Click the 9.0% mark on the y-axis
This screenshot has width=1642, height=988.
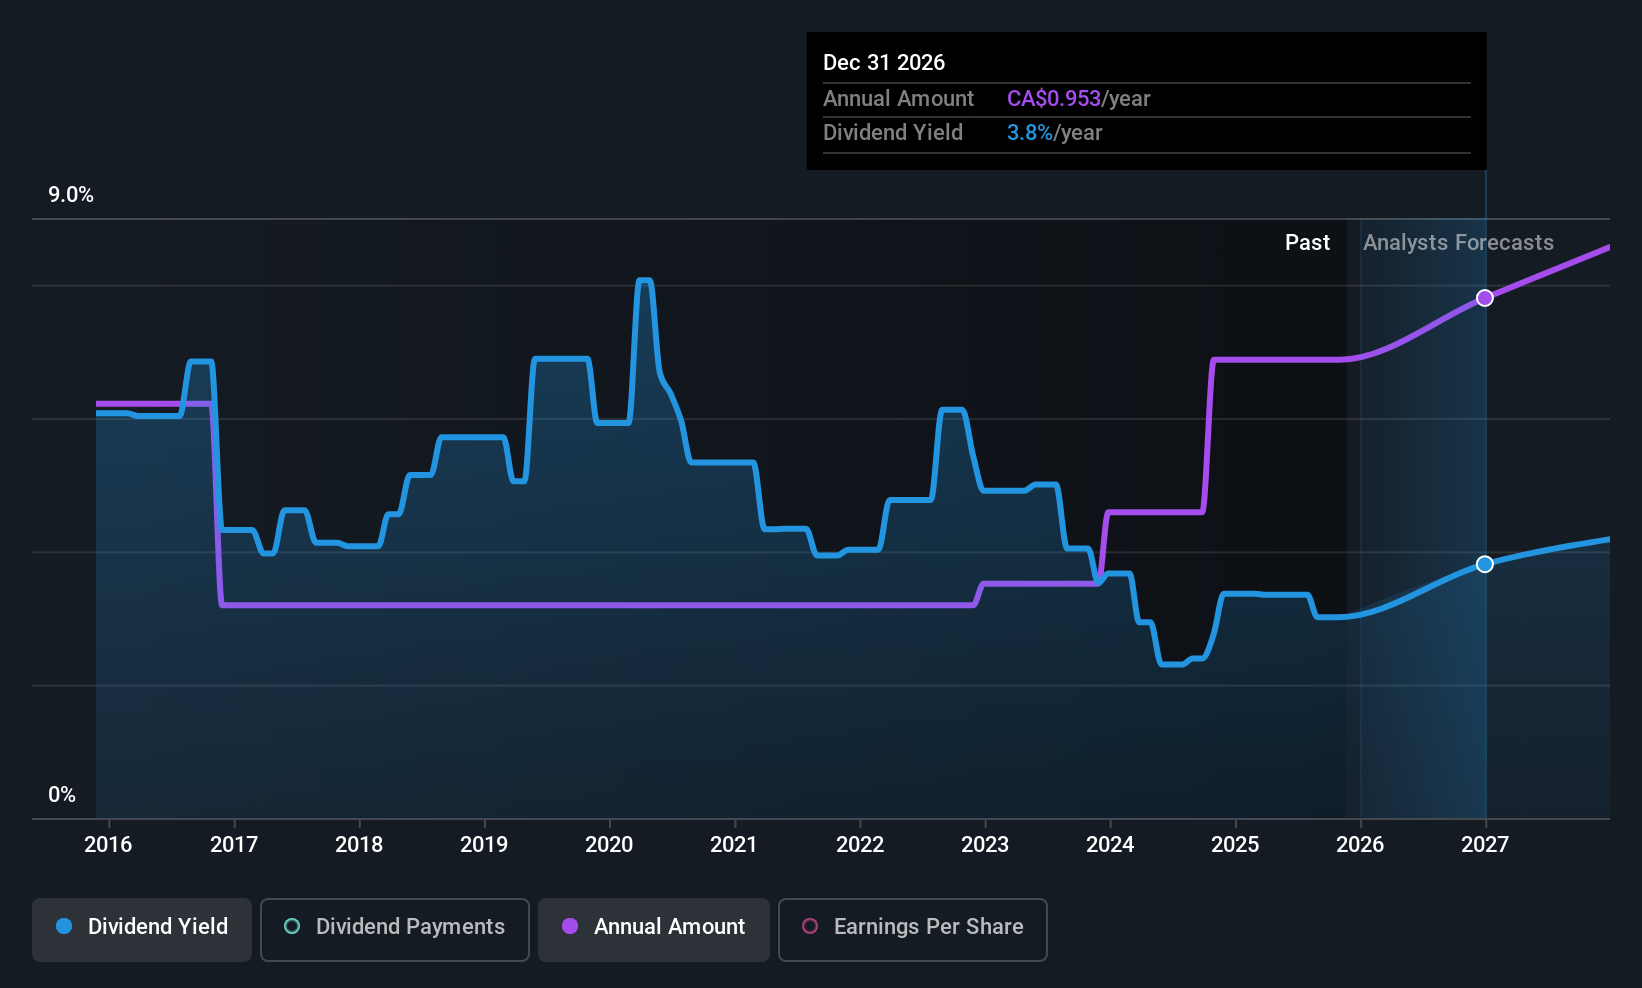coord(71,195)
